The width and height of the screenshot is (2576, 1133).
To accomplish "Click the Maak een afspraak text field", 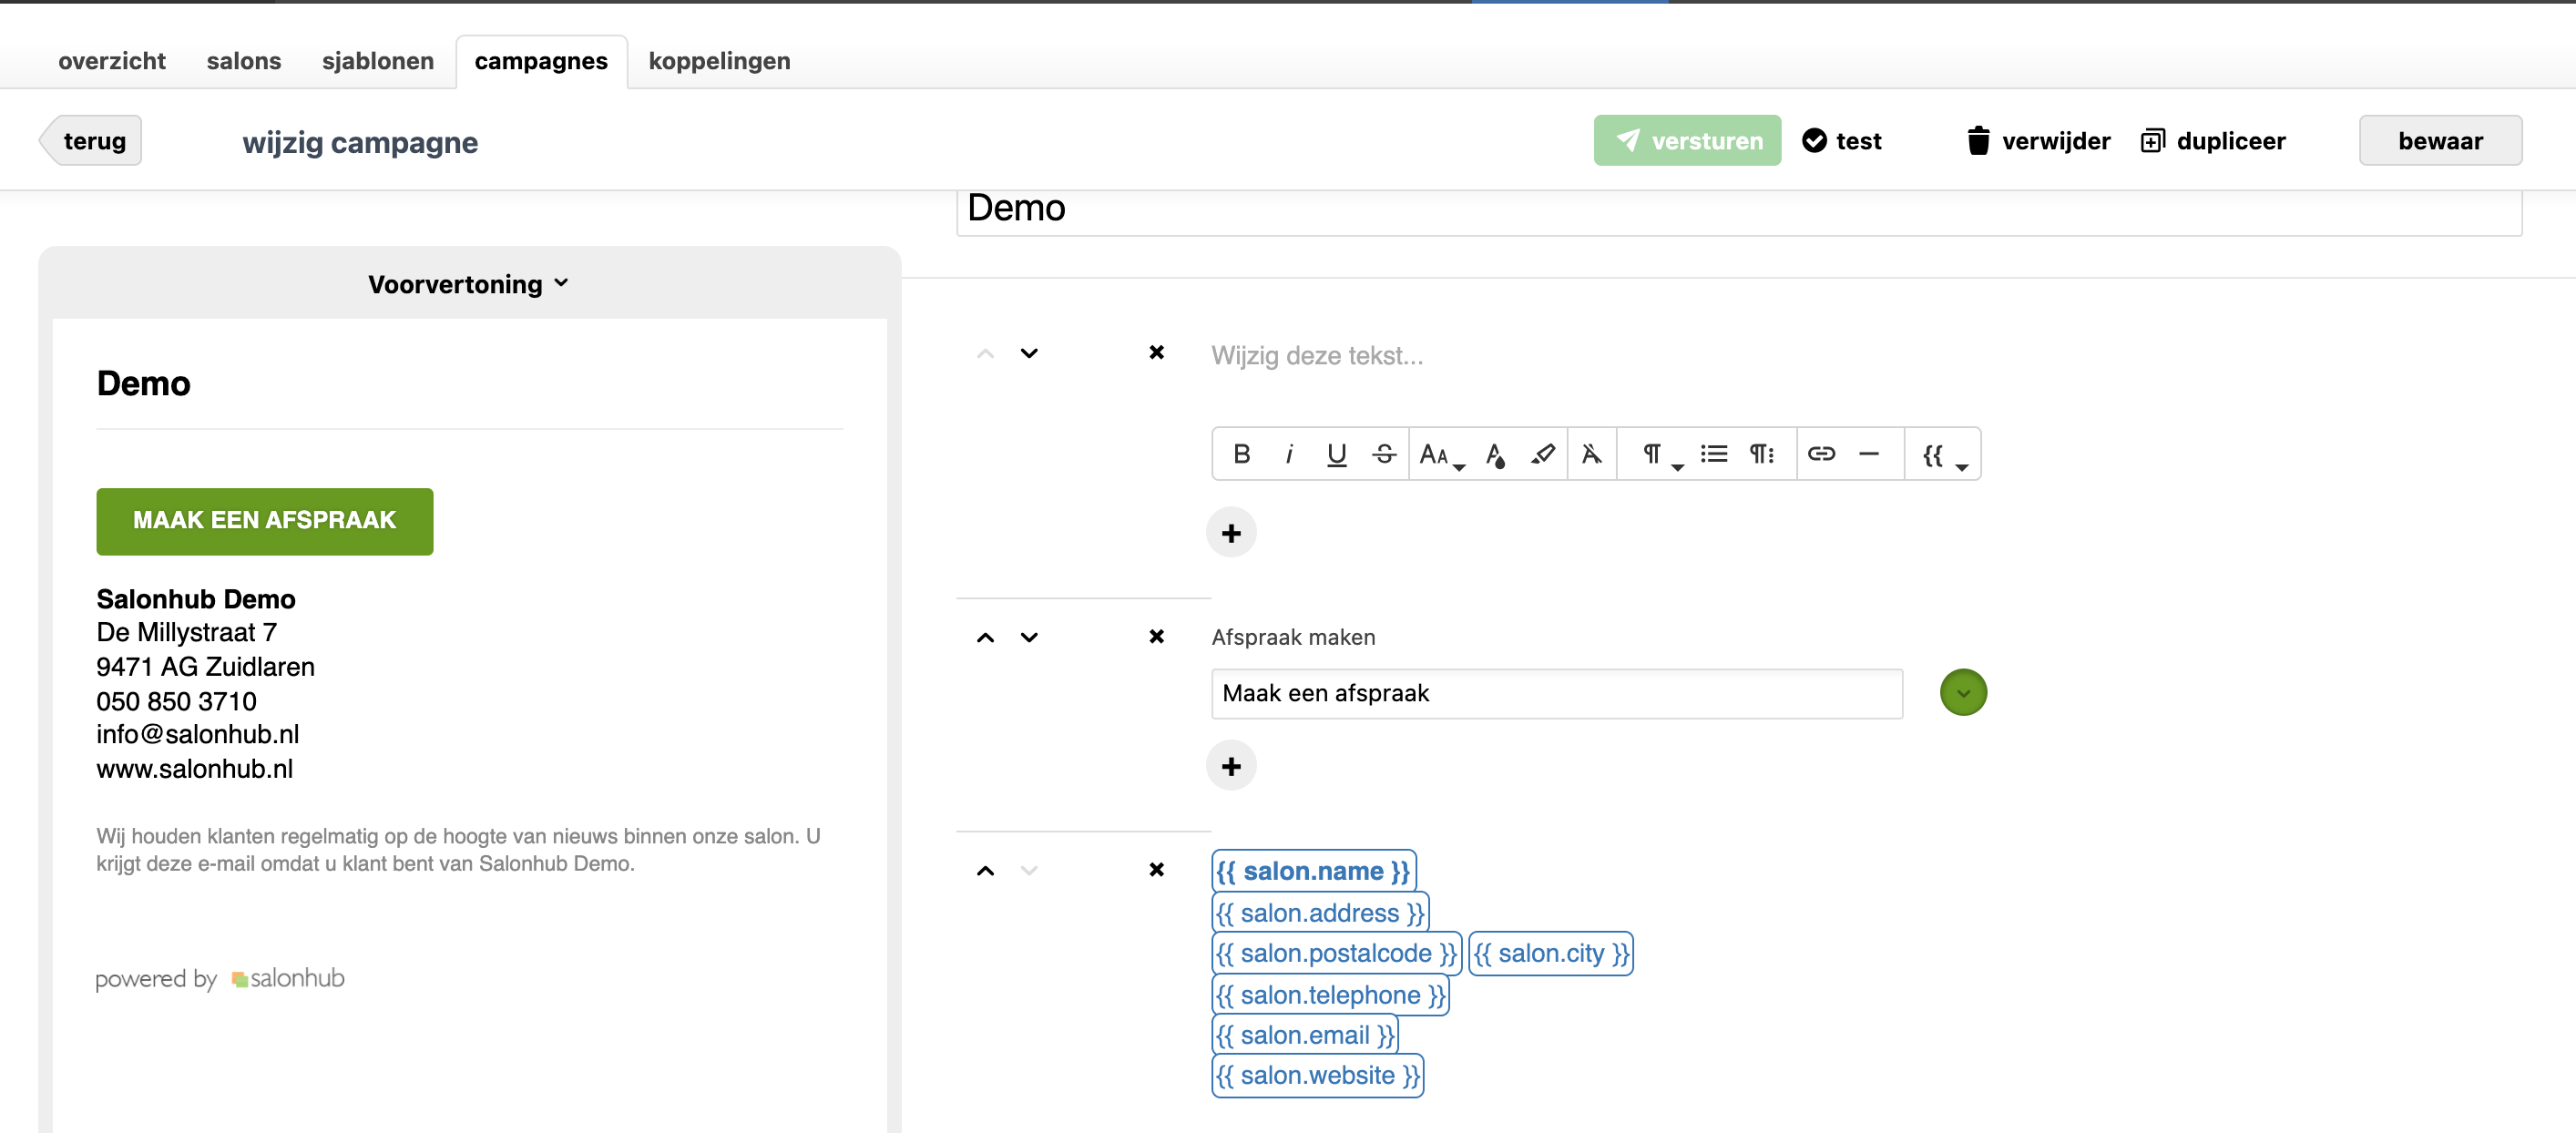I will [x=1556, y=693].
